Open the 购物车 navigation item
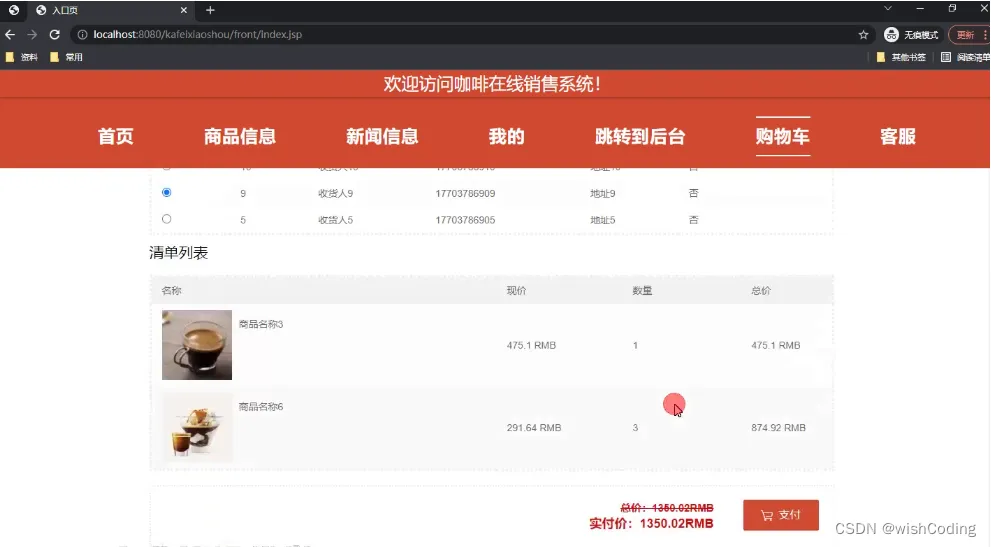This screenshot has height=547, width=991. point(782,136)
